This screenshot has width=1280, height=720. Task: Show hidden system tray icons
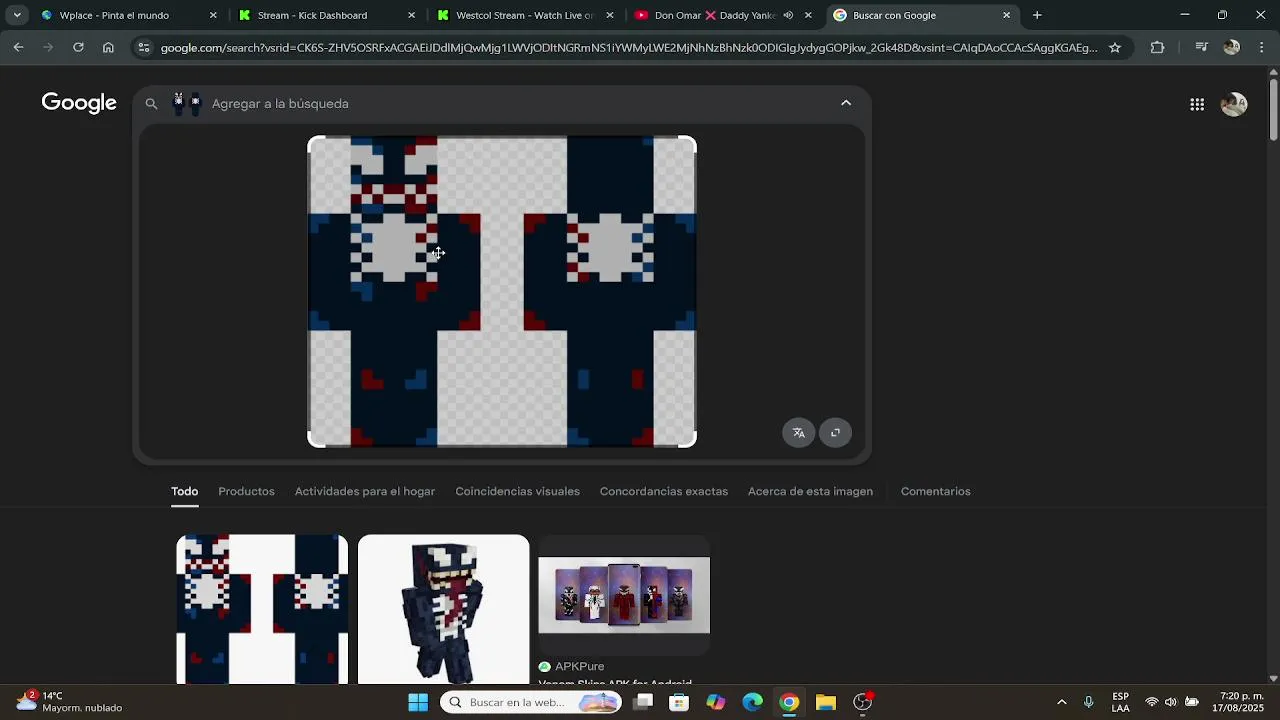click(1062, 702)
